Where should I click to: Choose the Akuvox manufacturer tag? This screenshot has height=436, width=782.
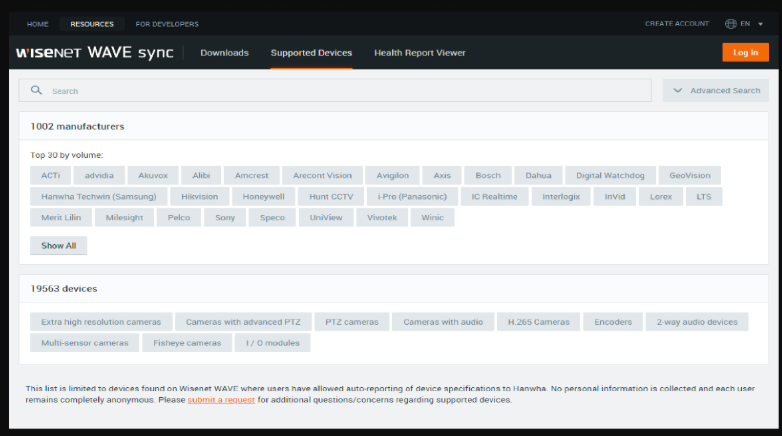[153, 176]
